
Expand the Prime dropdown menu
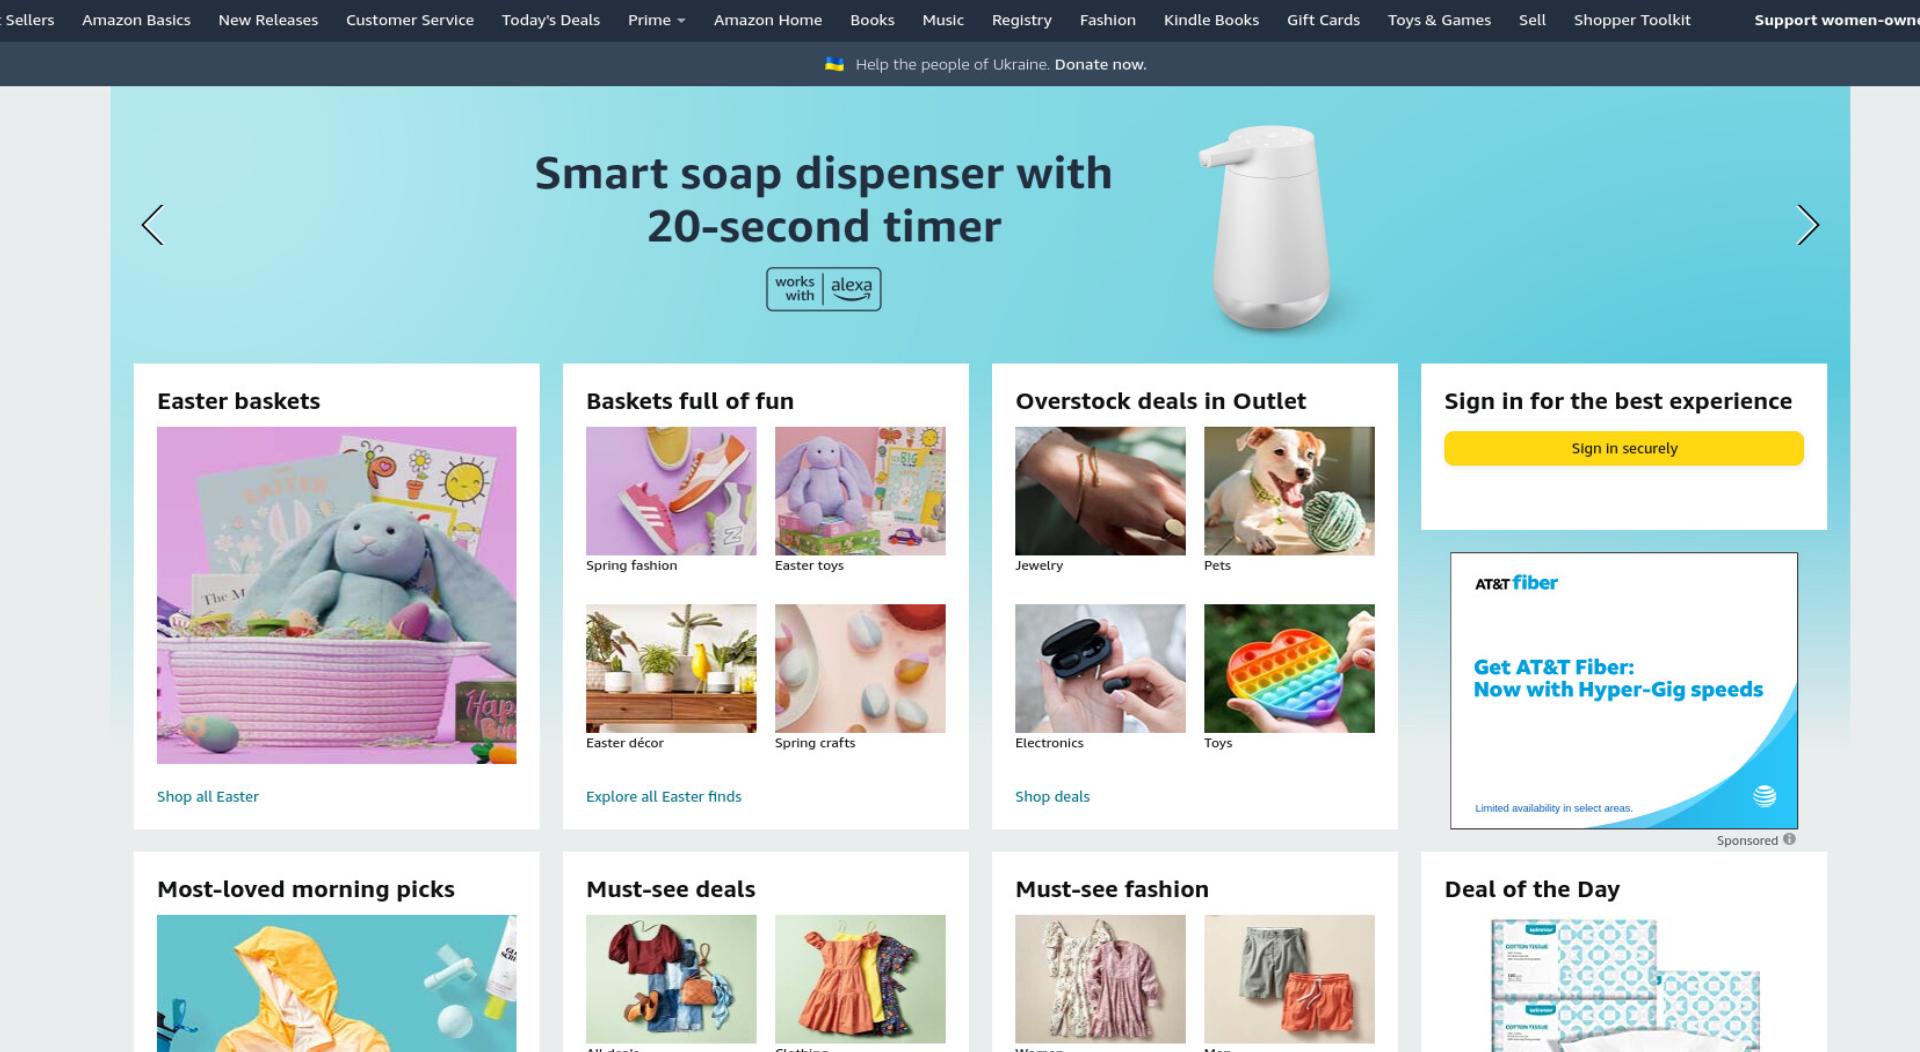[656, 20]
